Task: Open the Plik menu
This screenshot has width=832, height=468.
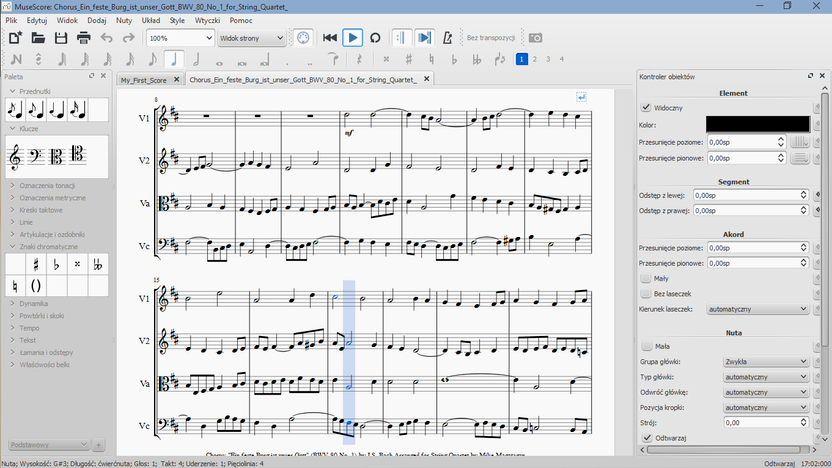Action: pyautogui.click(x=11, y=20)
